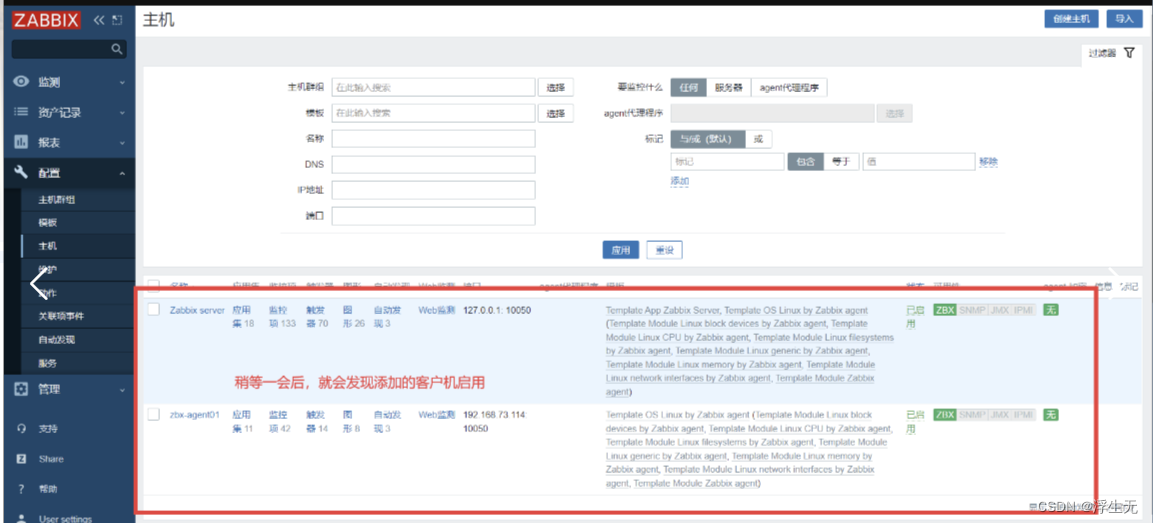Click SNMP badge in Zabbix server row
1153x523 pixels.
[x=971, y=310]
